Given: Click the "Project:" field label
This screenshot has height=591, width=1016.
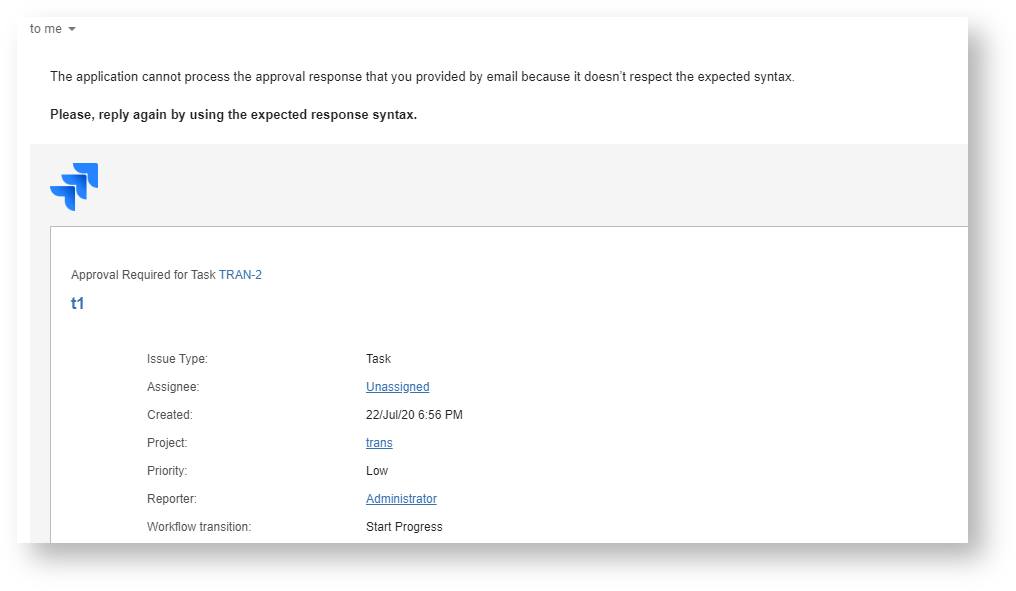Looking at the screenshot, I should coord(167,443).
